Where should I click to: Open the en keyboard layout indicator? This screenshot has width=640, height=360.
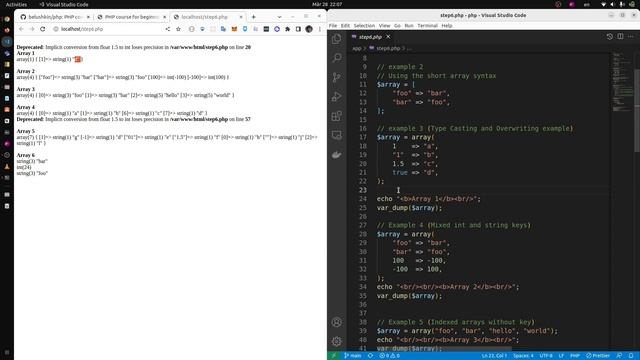click(x=587, y=4)
